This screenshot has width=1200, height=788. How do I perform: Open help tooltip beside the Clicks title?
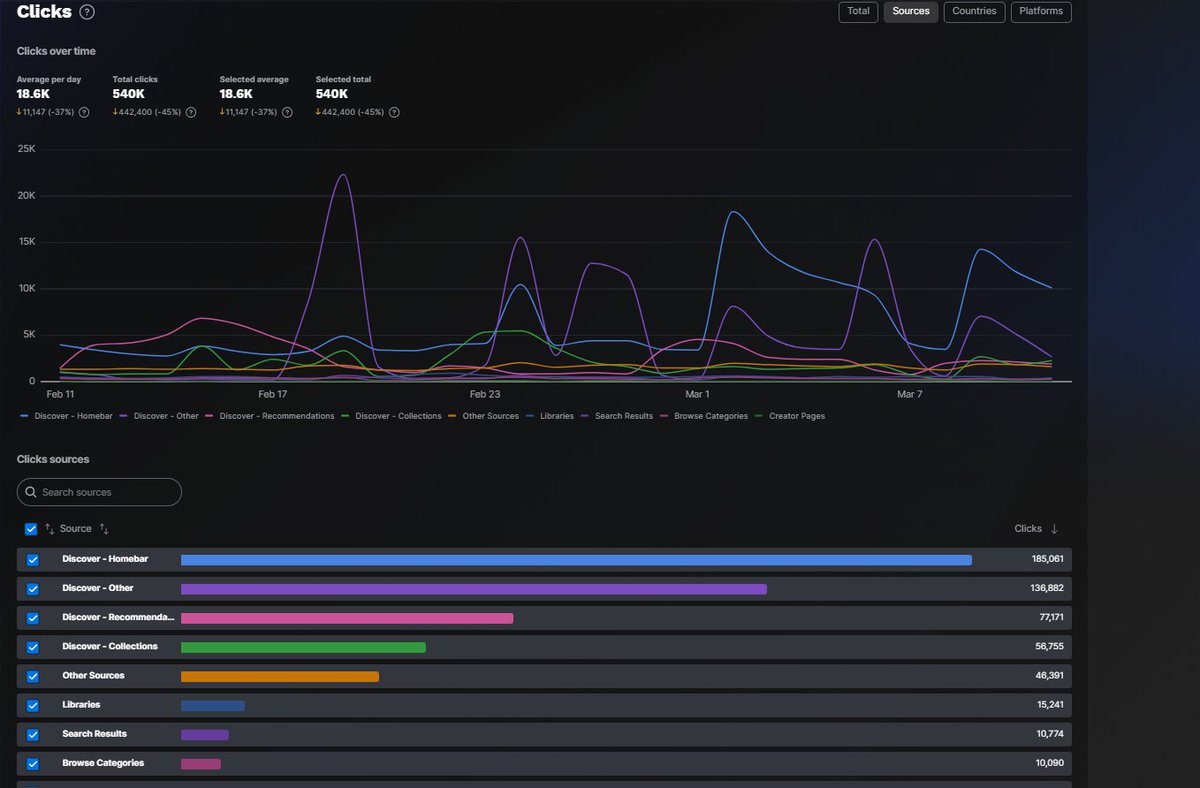(x=86, y=12)
